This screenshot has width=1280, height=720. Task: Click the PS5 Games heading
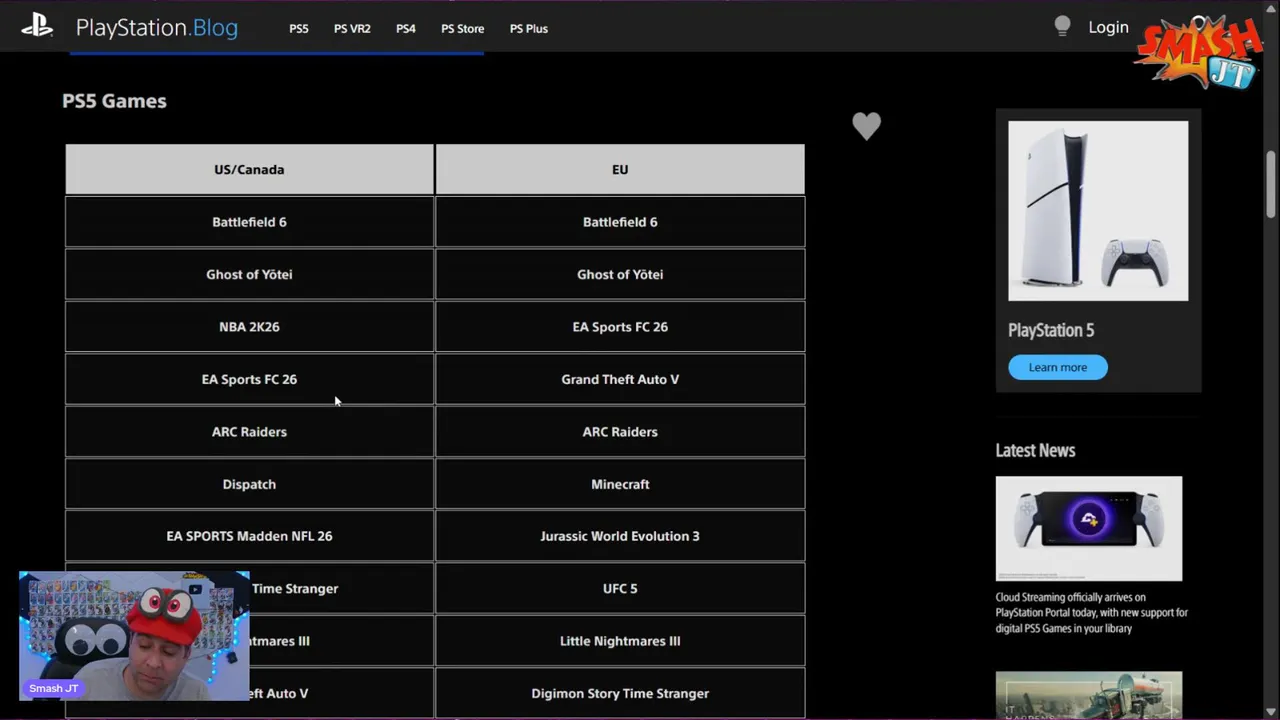(x=114, y=101)
